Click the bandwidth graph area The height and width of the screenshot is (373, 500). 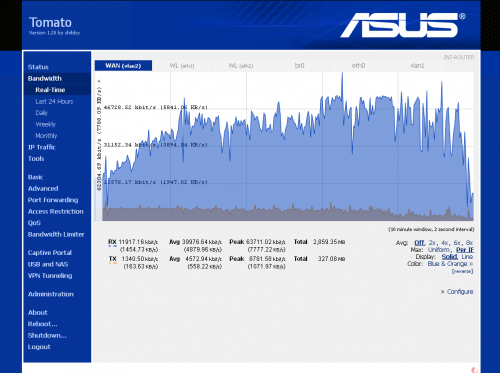tap(284, 146)
